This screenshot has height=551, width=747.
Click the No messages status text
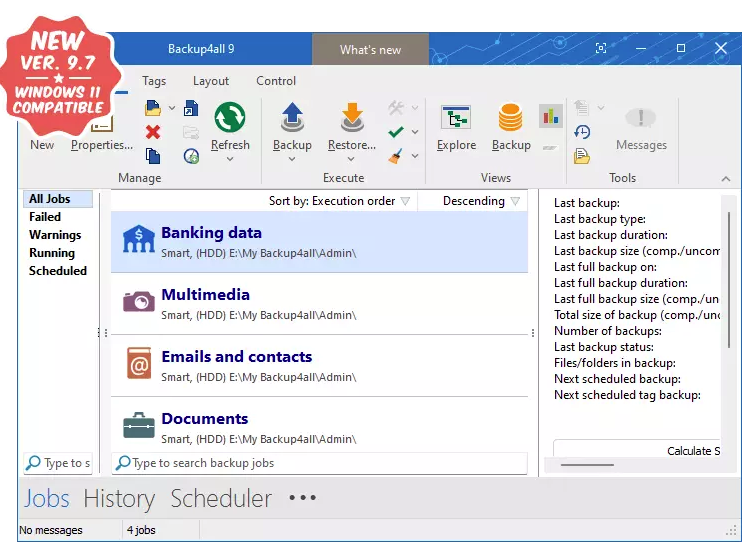(x=50, y=530)
